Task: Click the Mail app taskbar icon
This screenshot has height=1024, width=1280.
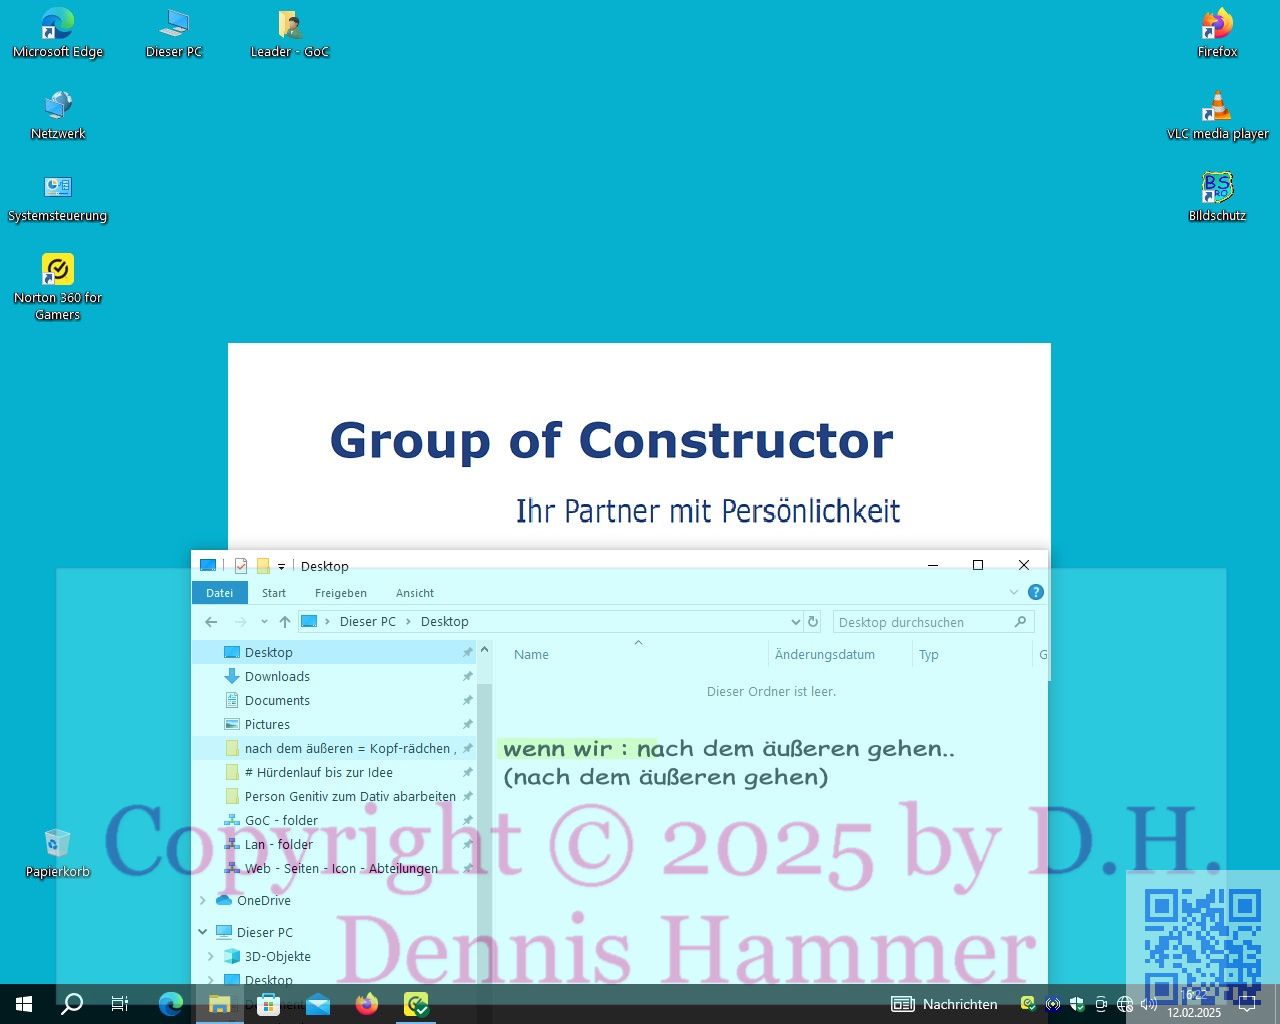Action: coord(318,1004)
